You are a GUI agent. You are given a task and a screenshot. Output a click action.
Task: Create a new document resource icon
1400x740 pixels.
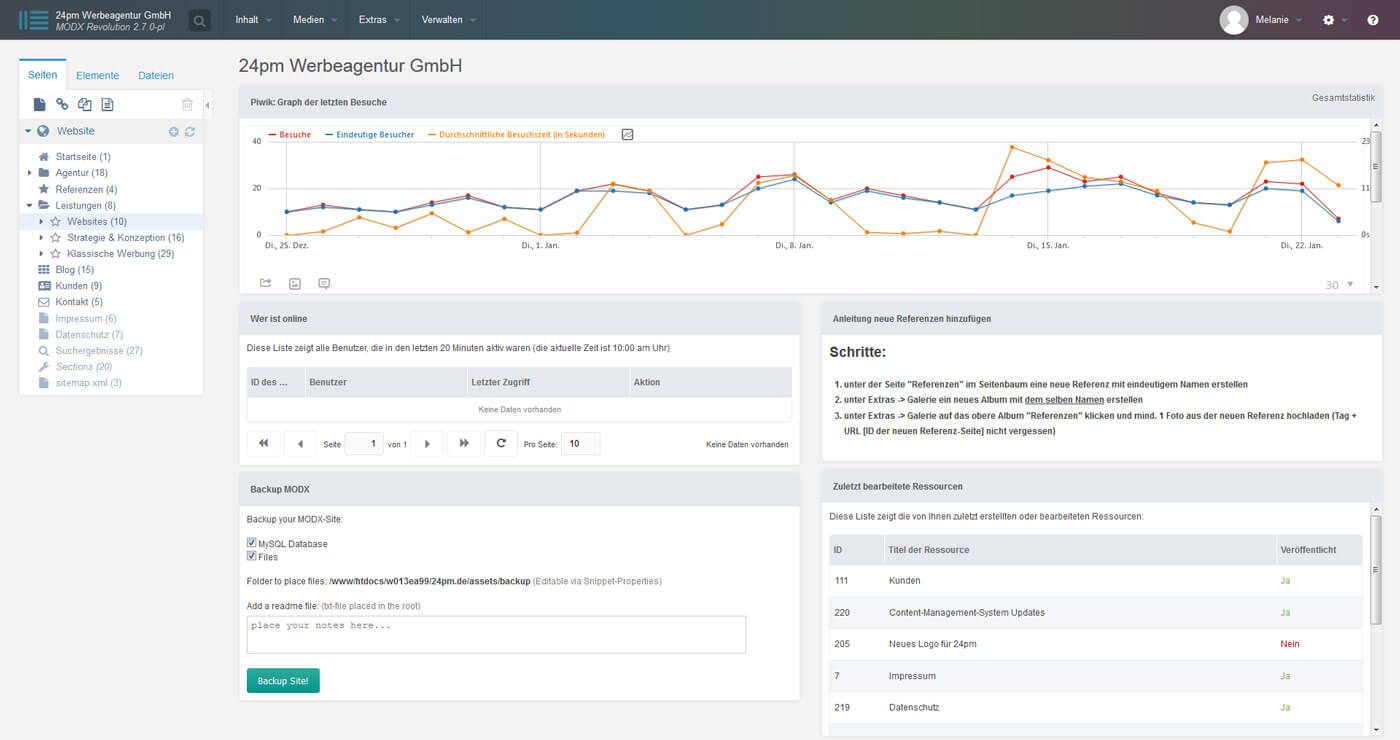tap(40, 104)
